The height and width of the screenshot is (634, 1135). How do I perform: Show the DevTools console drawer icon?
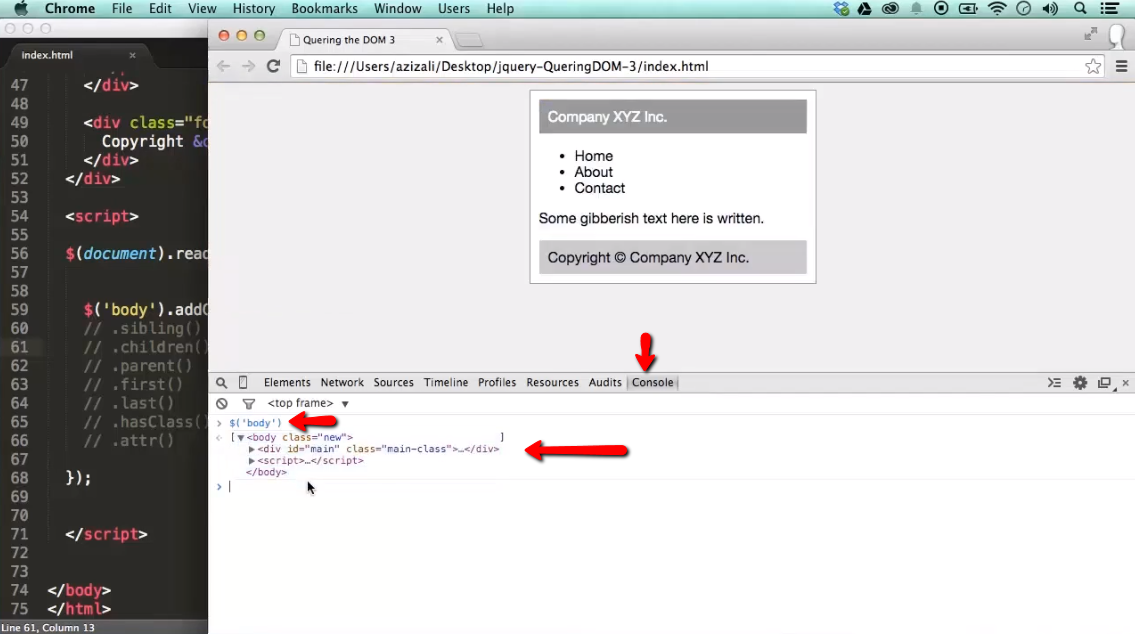point(1054,383)
